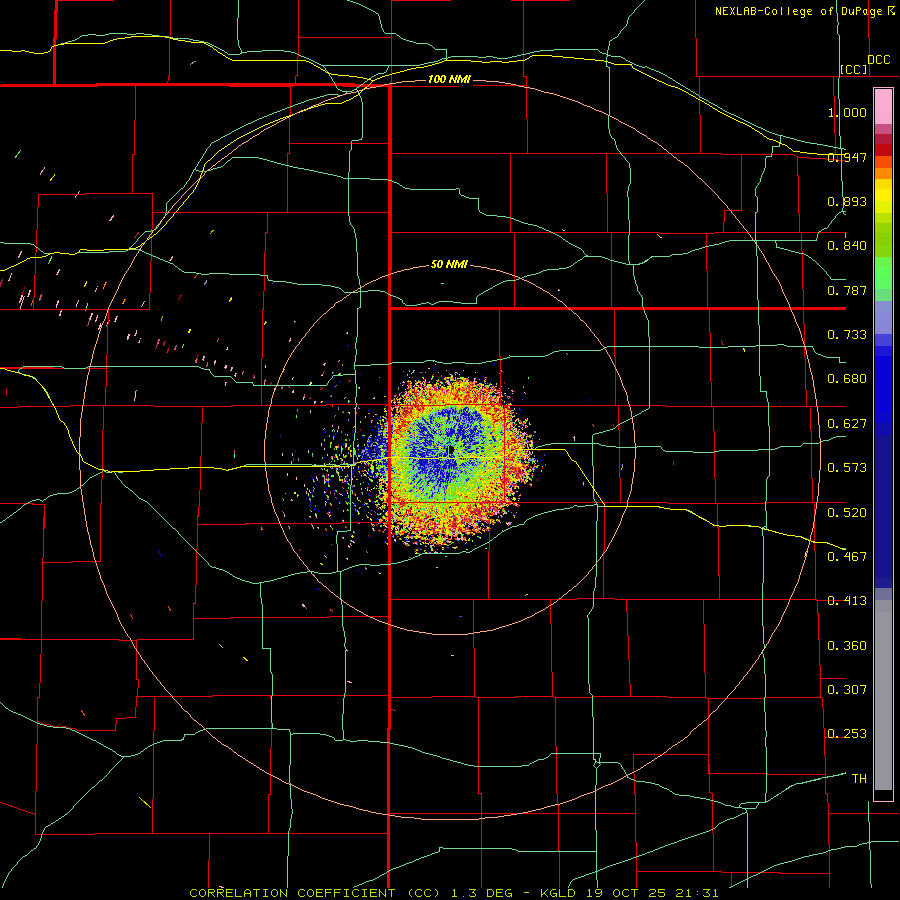Viewport: 900px width, 900px height.
Task: Click the pink segment atop the color bar
Action: pos(883,107)
